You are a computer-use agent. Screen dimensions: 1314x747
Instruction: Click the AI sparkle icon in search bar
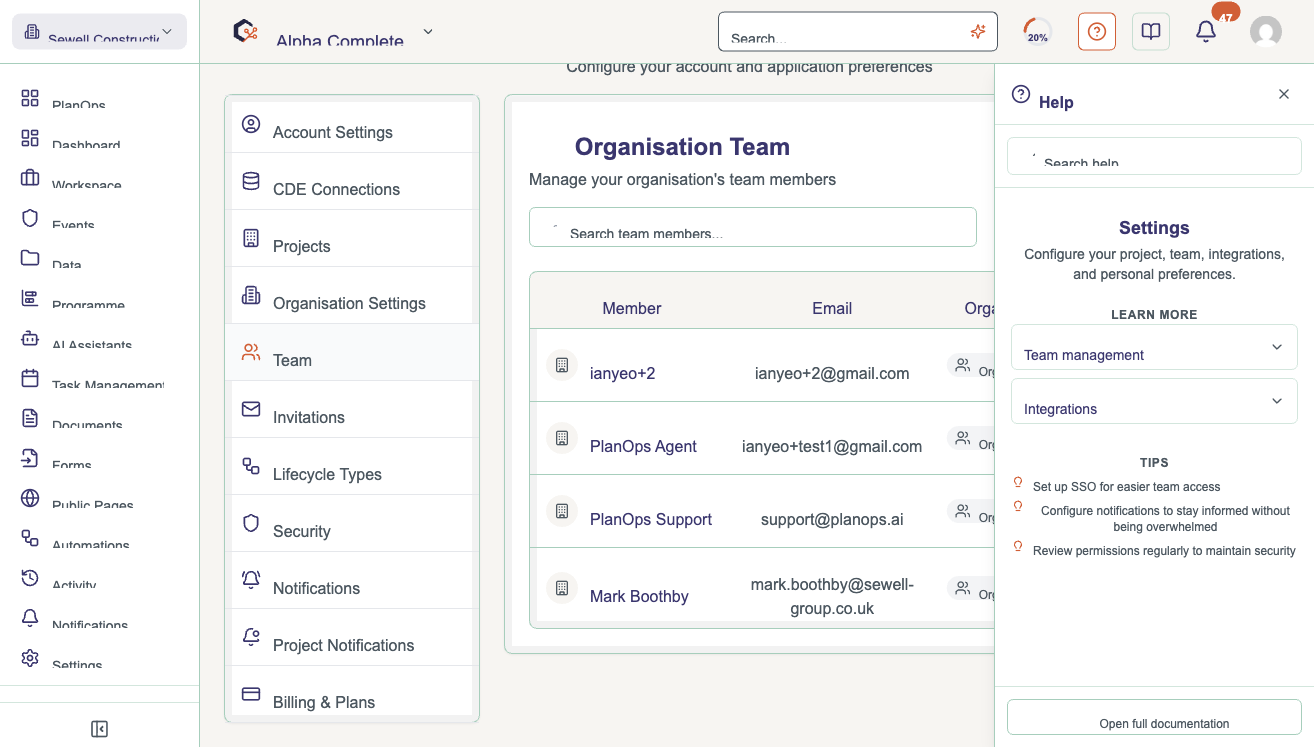(978, 31)
